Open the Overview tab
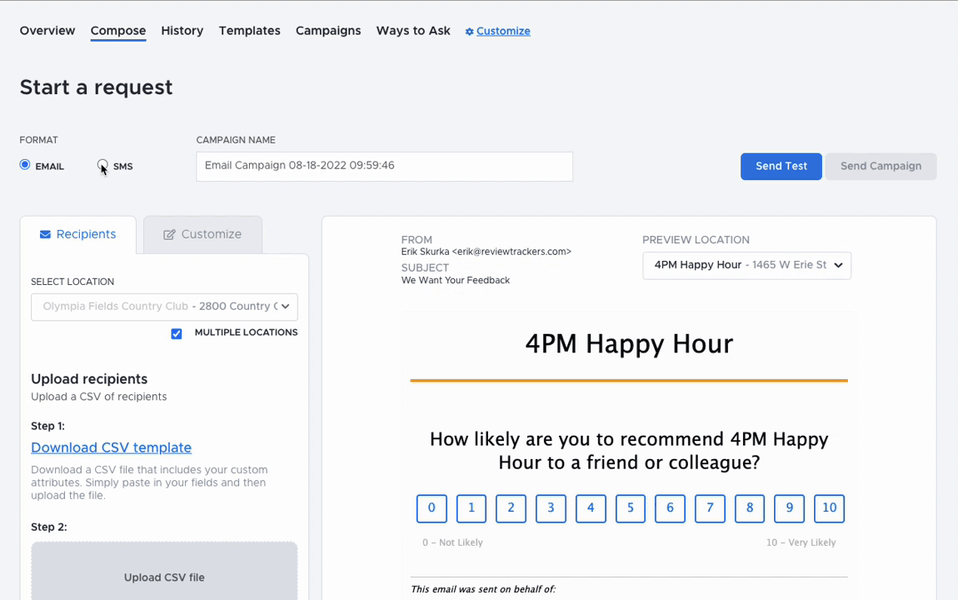 coord(47,31)
